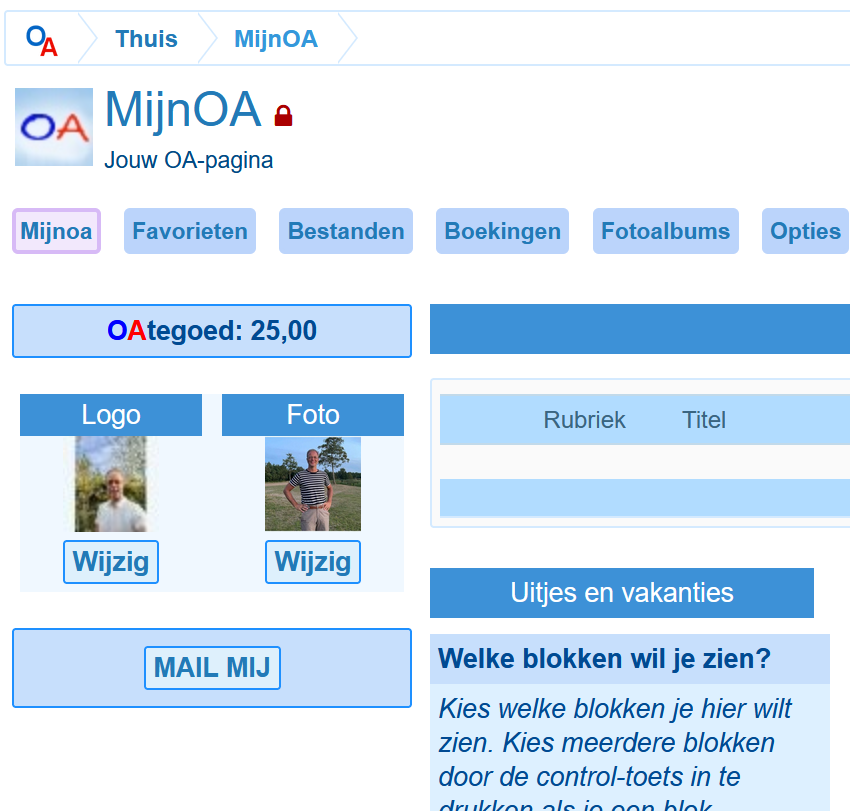Expand the Uitjes en vakanties header

tap(622, 593)
